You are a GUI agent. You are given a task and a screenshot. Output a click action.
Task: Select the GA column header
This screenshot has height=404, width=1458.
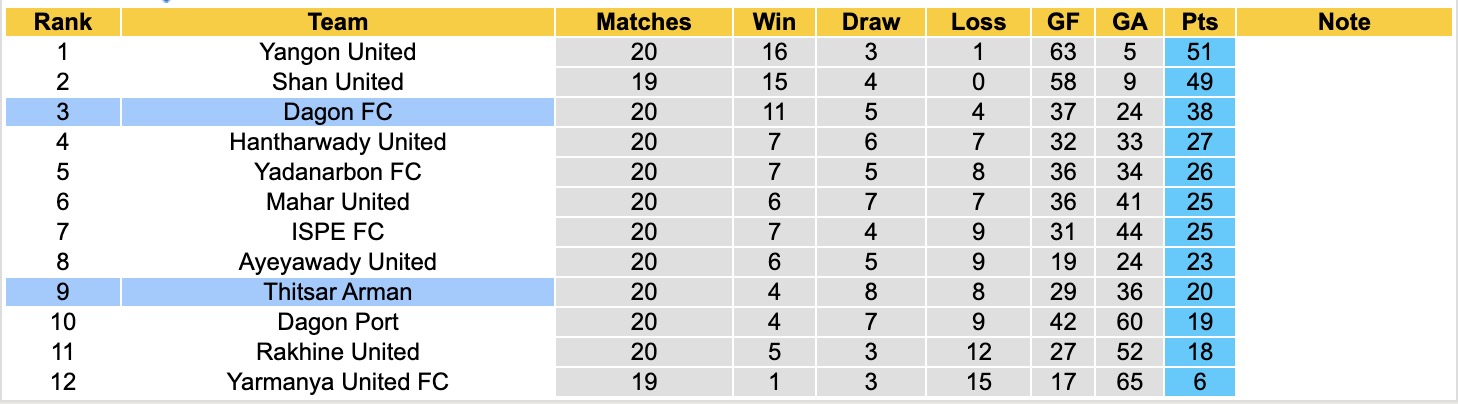coord(1127,22)
